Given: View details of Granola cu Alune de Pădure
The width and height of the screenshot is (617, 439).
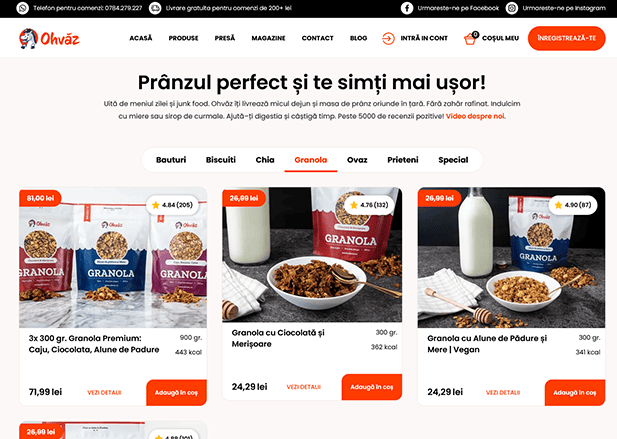Looking at the screenshot, I should pyautogui.click(x=503, y=392).
